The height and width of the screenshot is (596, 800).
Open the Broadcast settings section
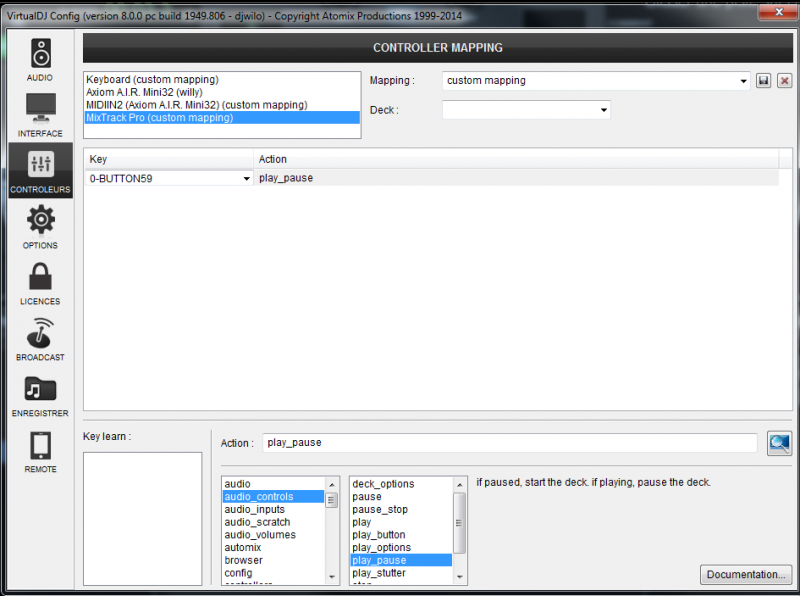pyautogui.click(x=40, y=339)
